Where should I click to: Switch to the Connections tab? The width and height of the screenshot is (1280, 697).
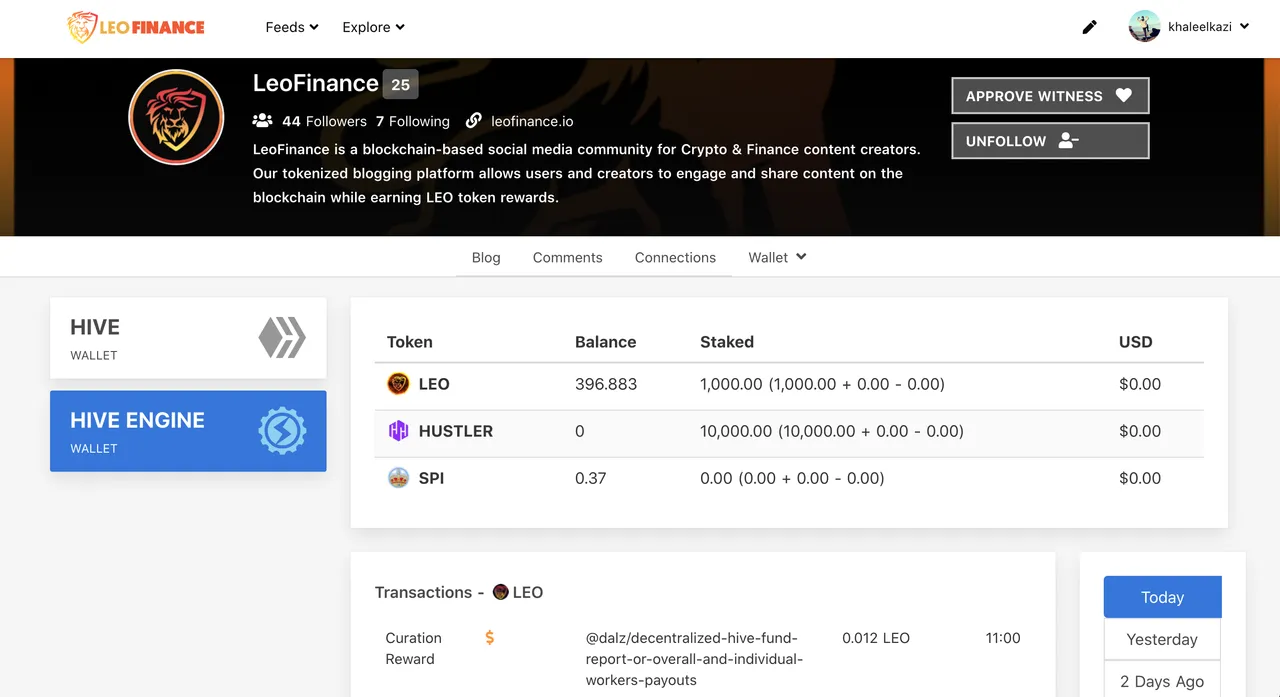675,257
